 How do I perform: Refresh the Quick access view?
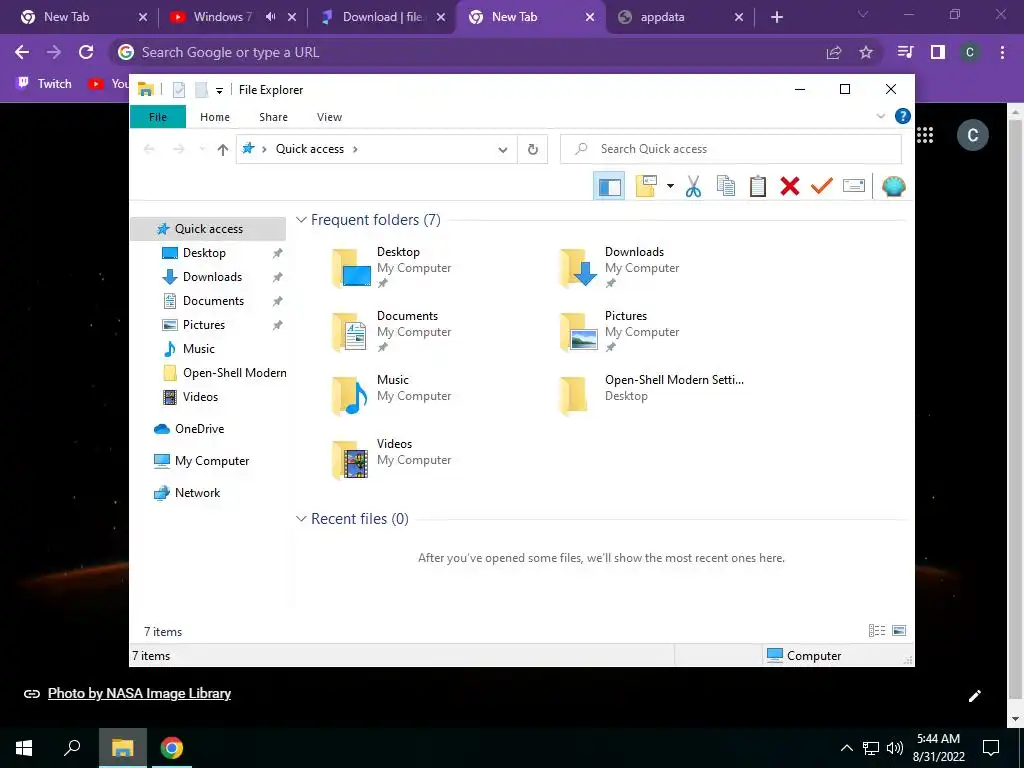click(x=532, y=150)
